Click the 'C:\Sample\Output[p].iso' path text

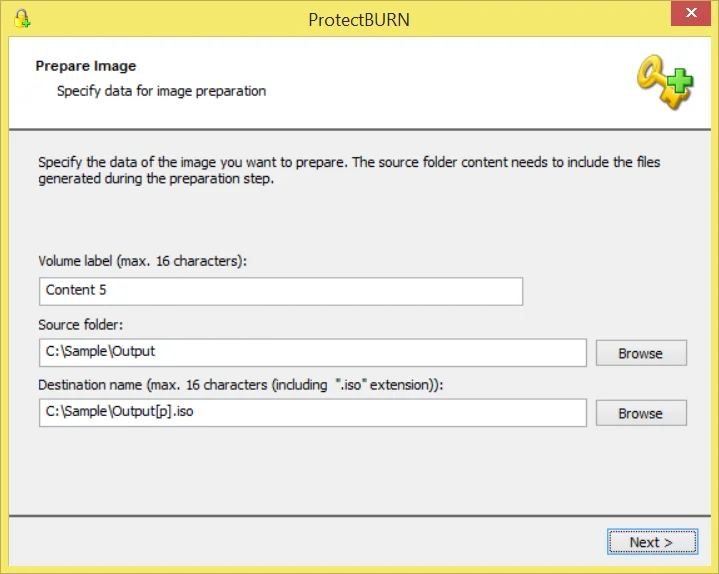pos(120,413)
